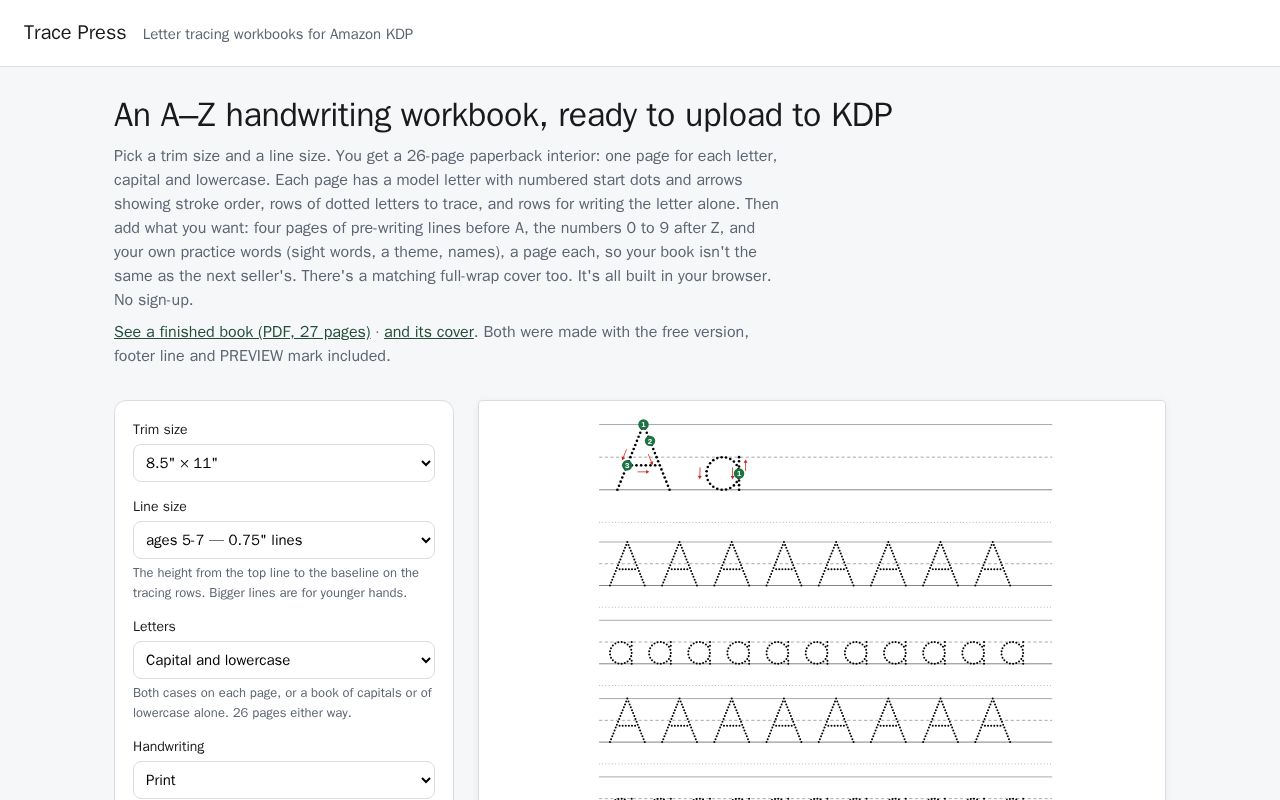The image size is (1280, 800).
Task: Click the Letters help text about both cases
Action: coord(283,703)
